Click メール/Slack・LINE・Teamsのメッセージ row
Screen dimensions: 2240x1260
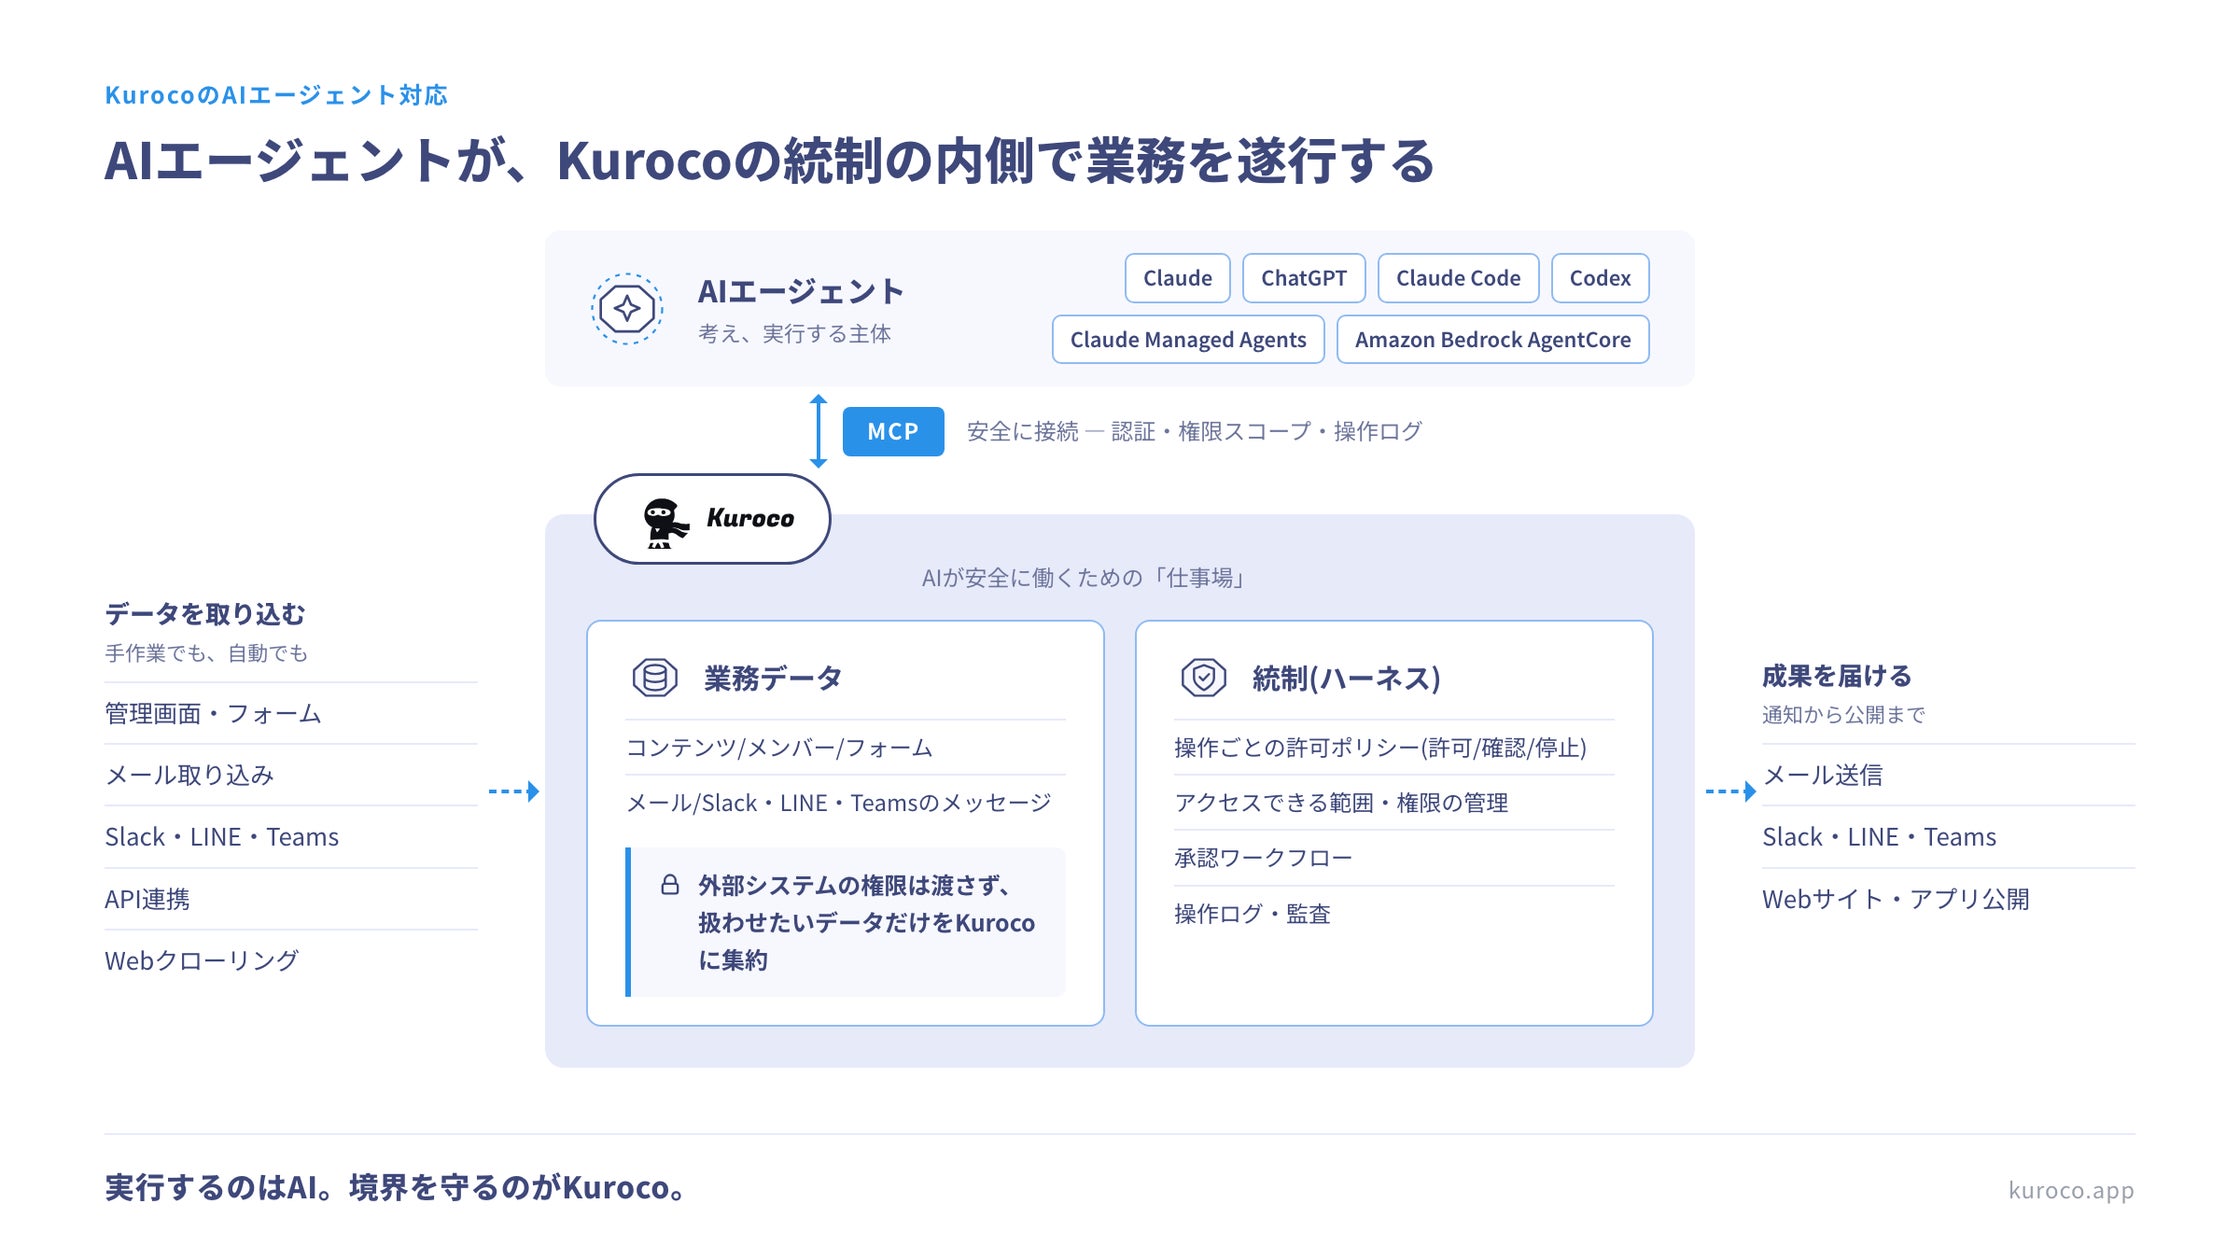845,803
